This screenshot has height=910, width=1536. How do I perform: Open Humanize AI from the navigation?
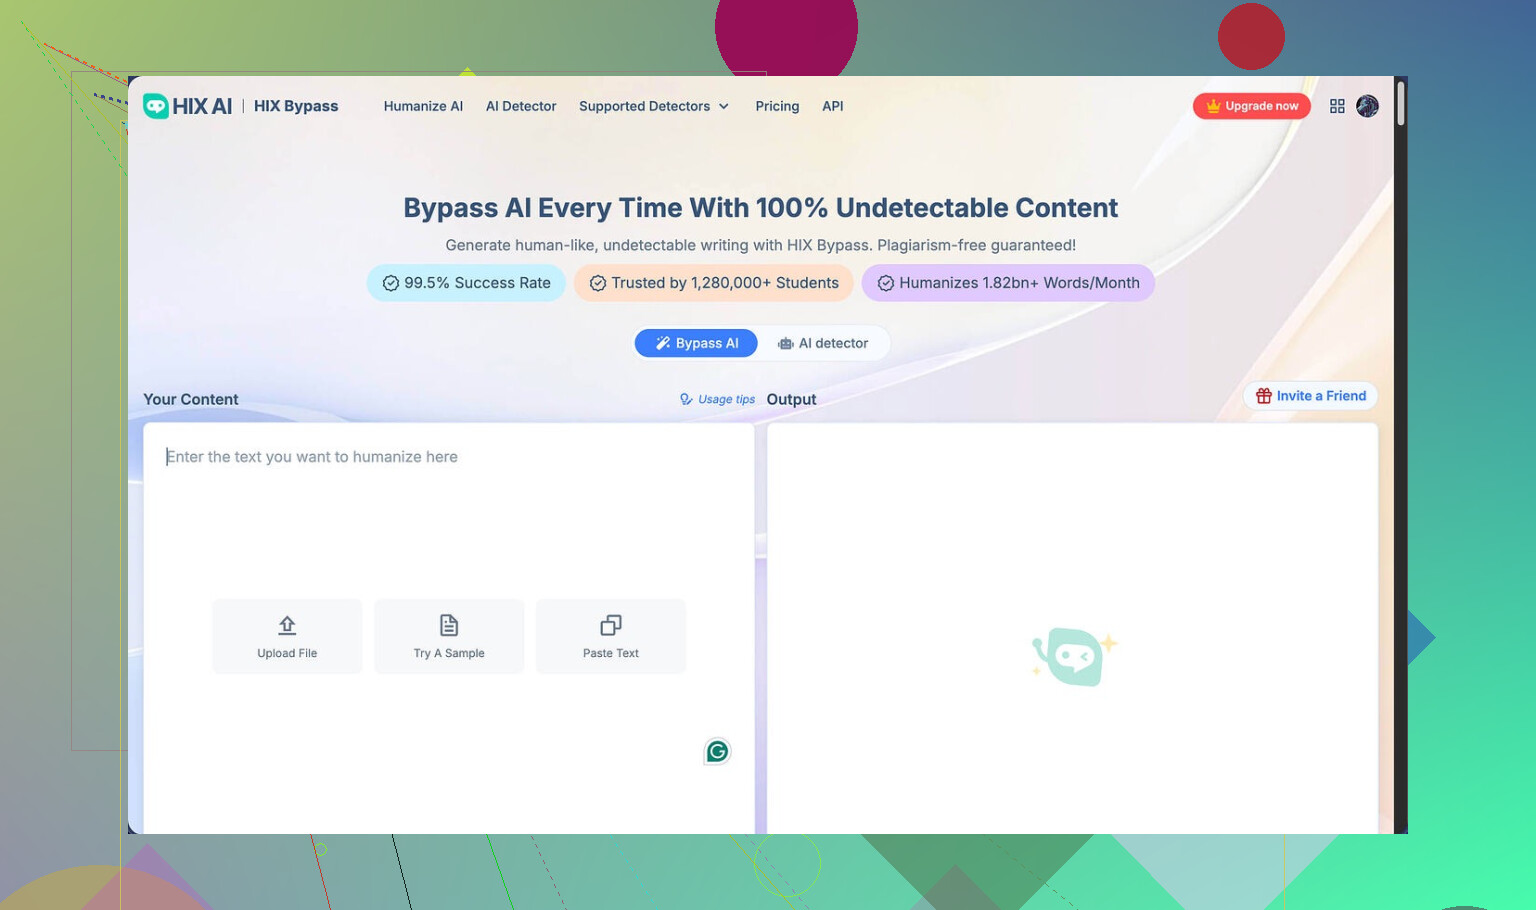[423, 106]
